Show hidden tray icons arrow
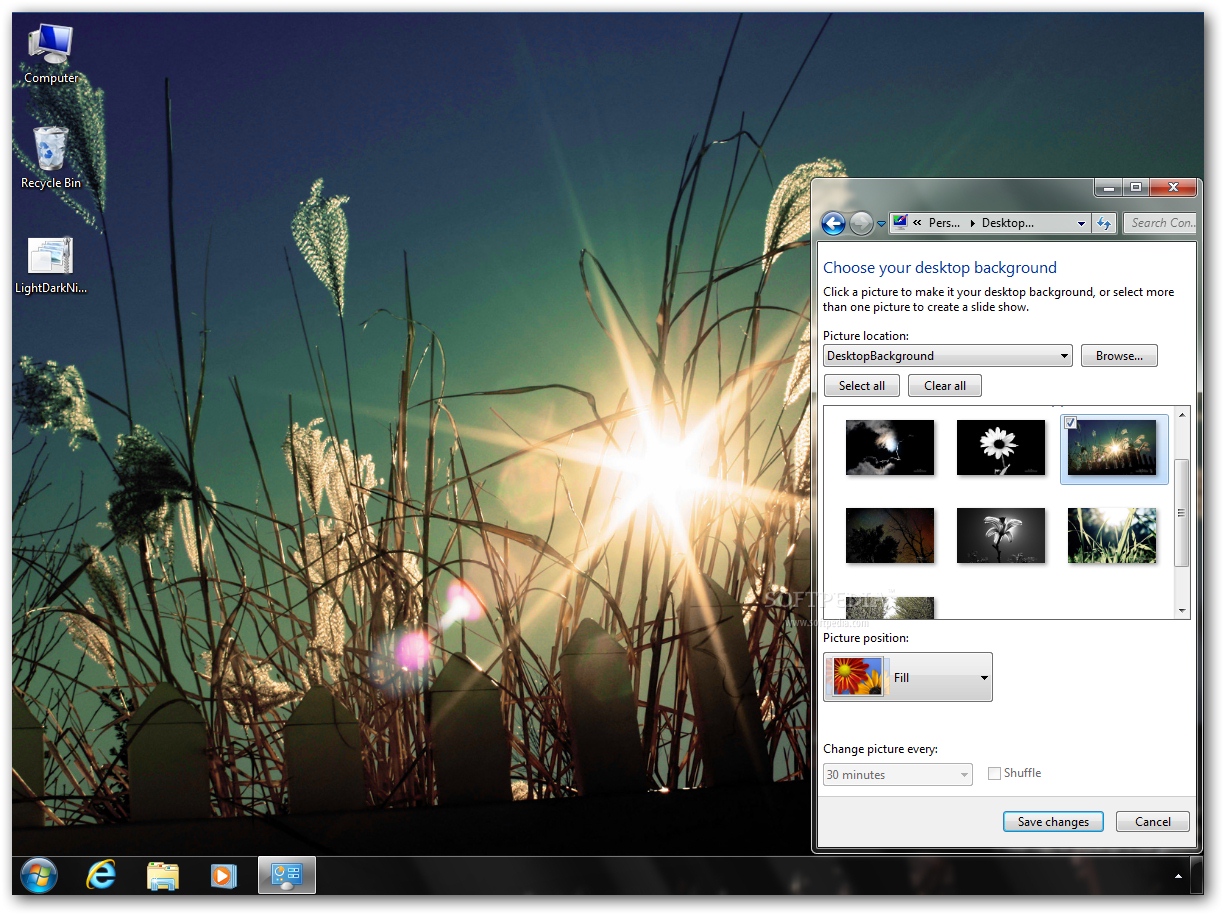The width and height of the screenshot is (1224, 915). [1178, 876]
